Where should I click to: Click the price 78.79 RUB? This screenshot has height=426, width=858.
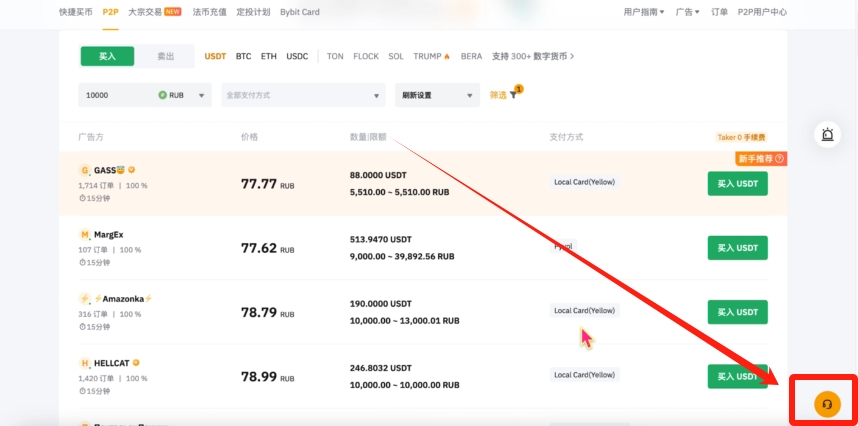tap(268, 312)
